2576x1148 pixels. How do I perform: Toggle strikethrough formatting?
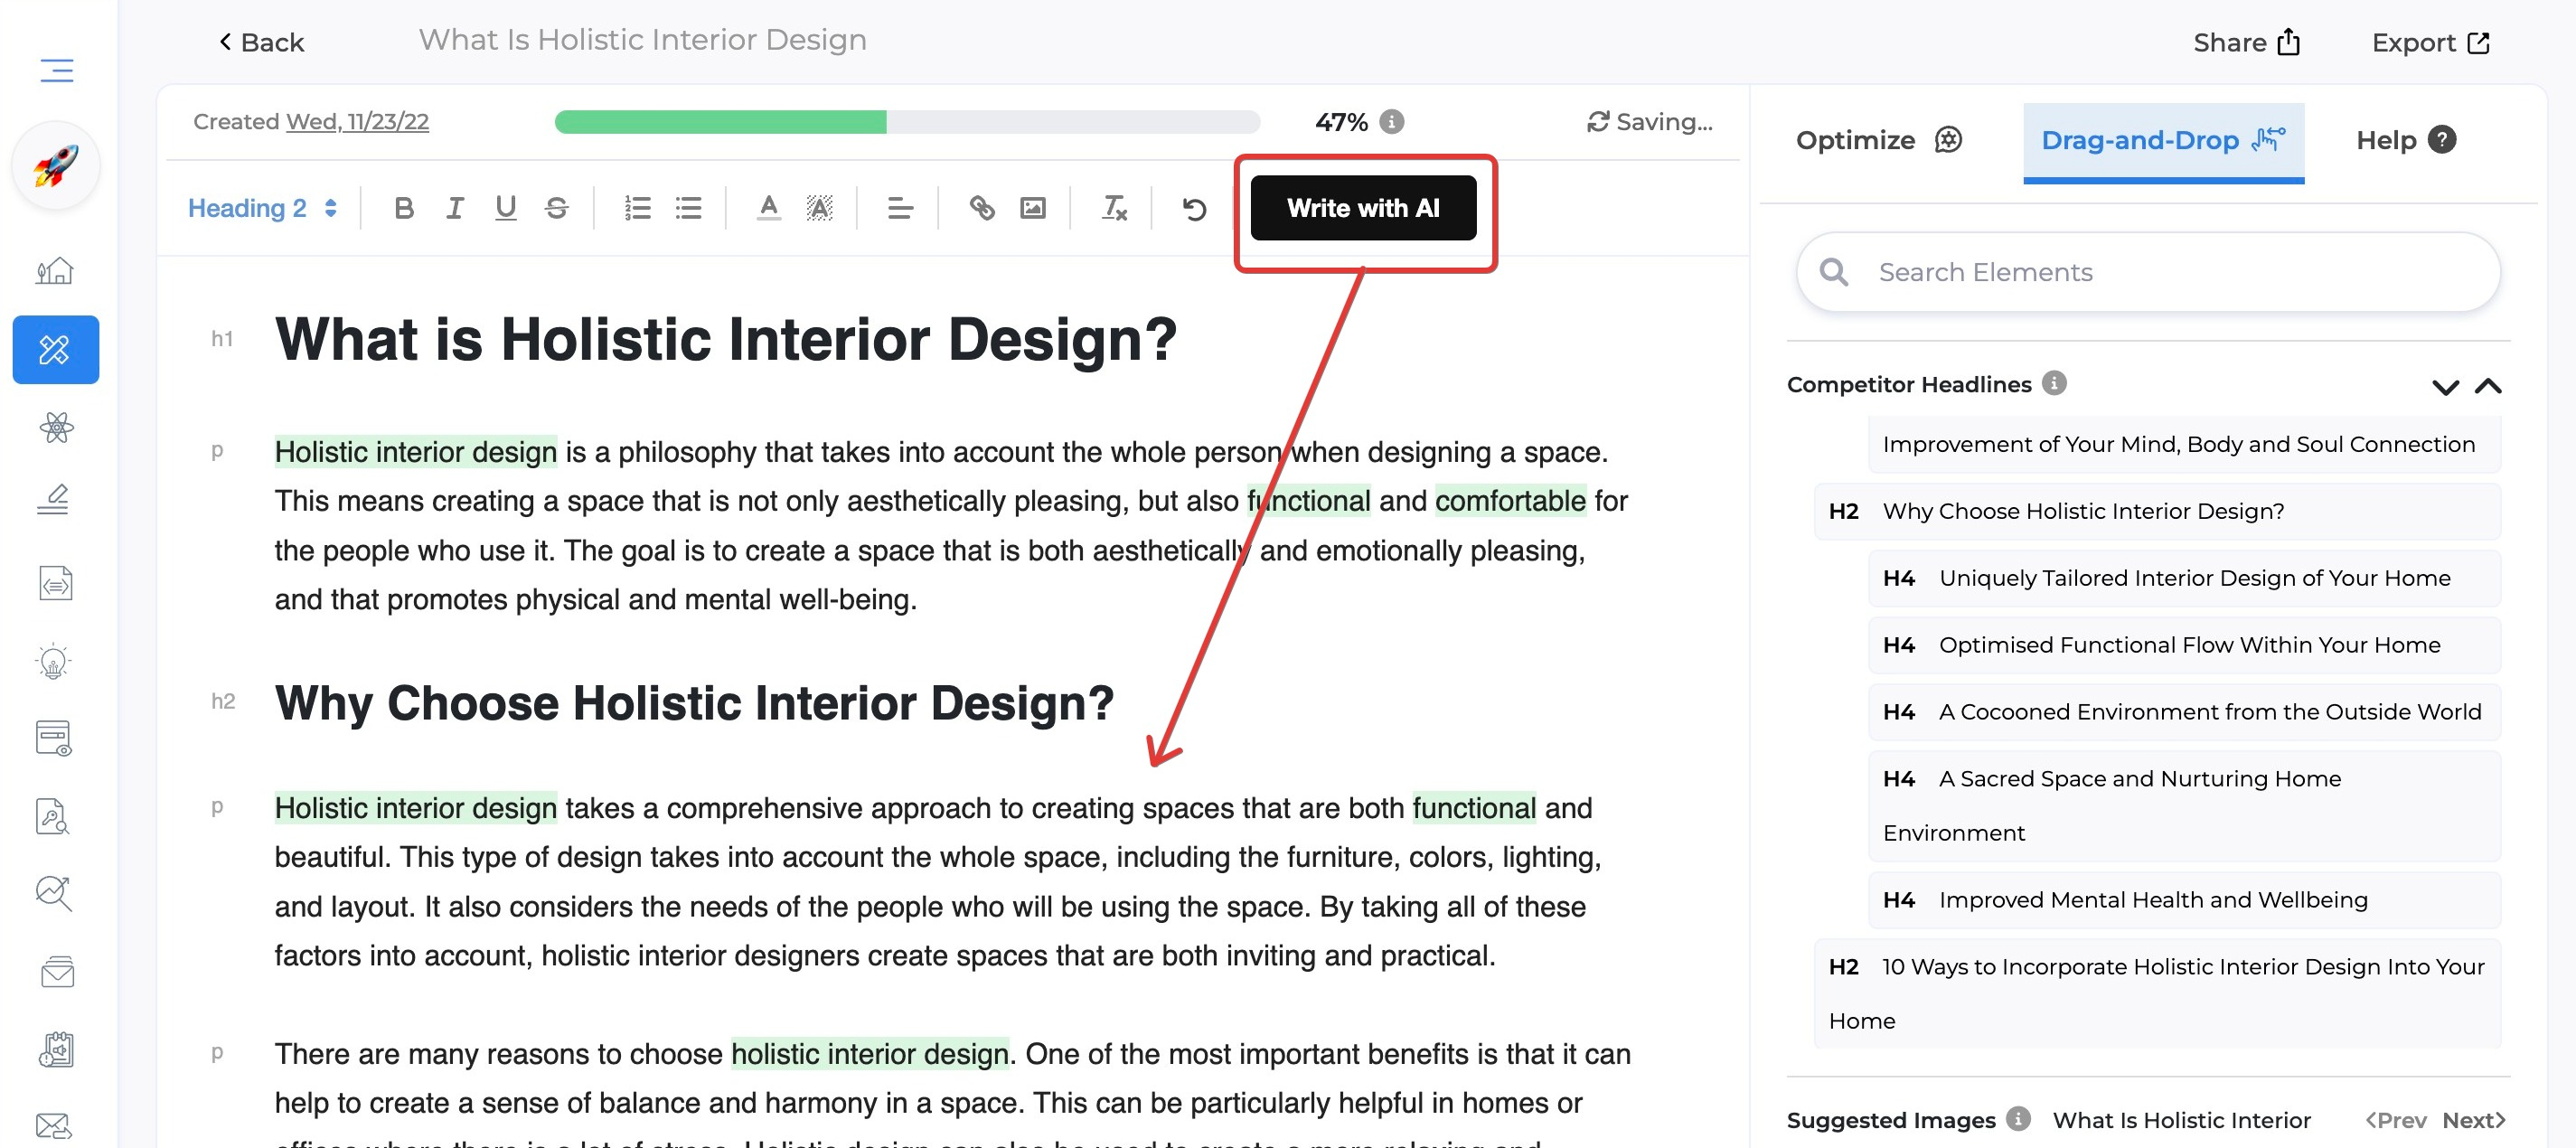point(557,208)
